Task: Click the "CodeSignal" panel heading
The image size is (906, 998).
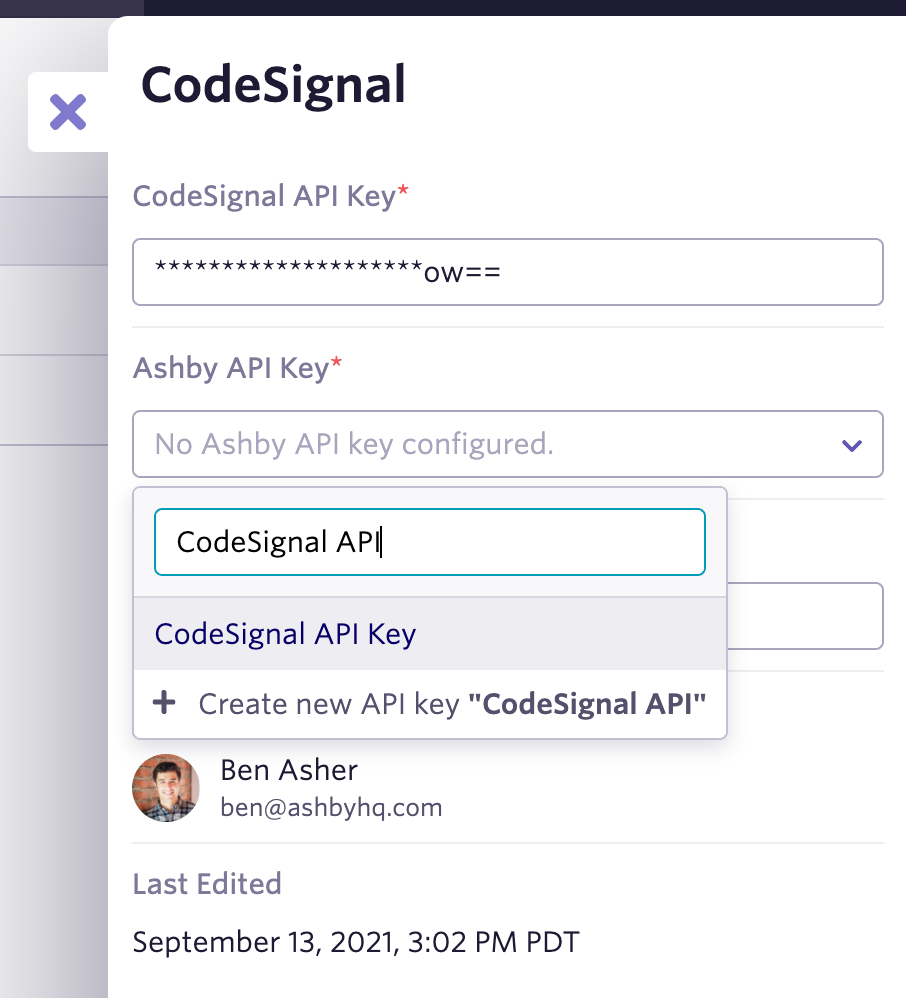Action: tap(274, 86)
